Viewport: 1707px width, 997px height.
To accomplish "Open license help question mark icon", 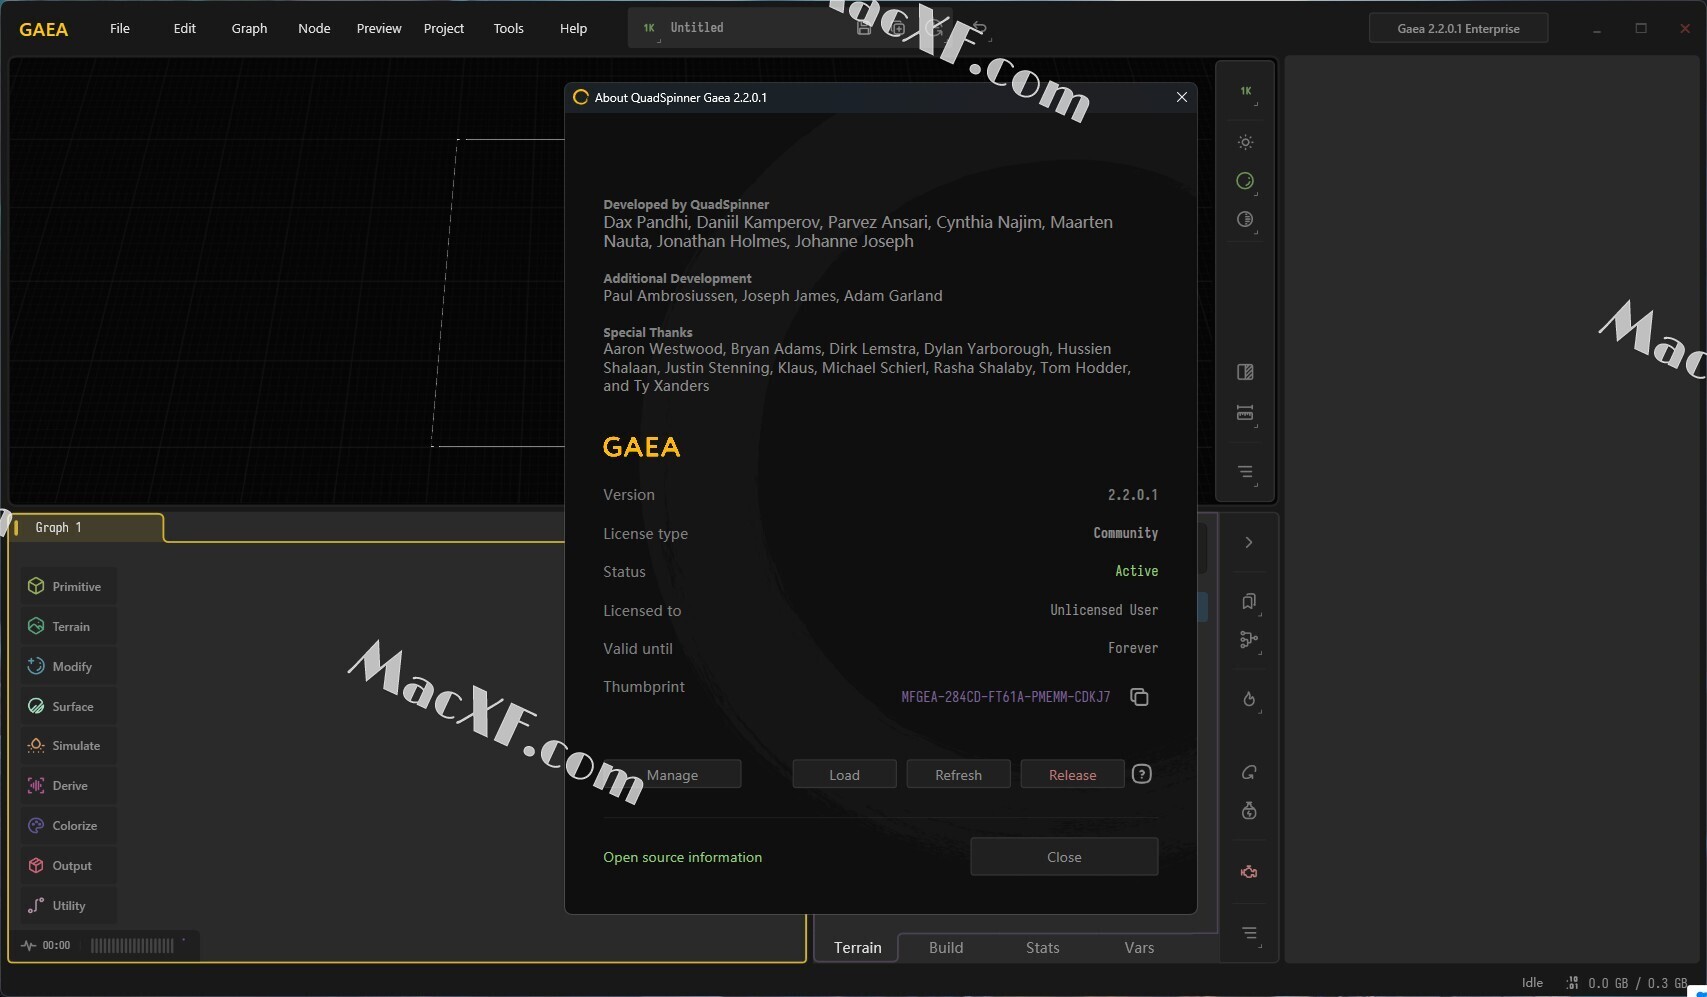I will point(1142,774).
